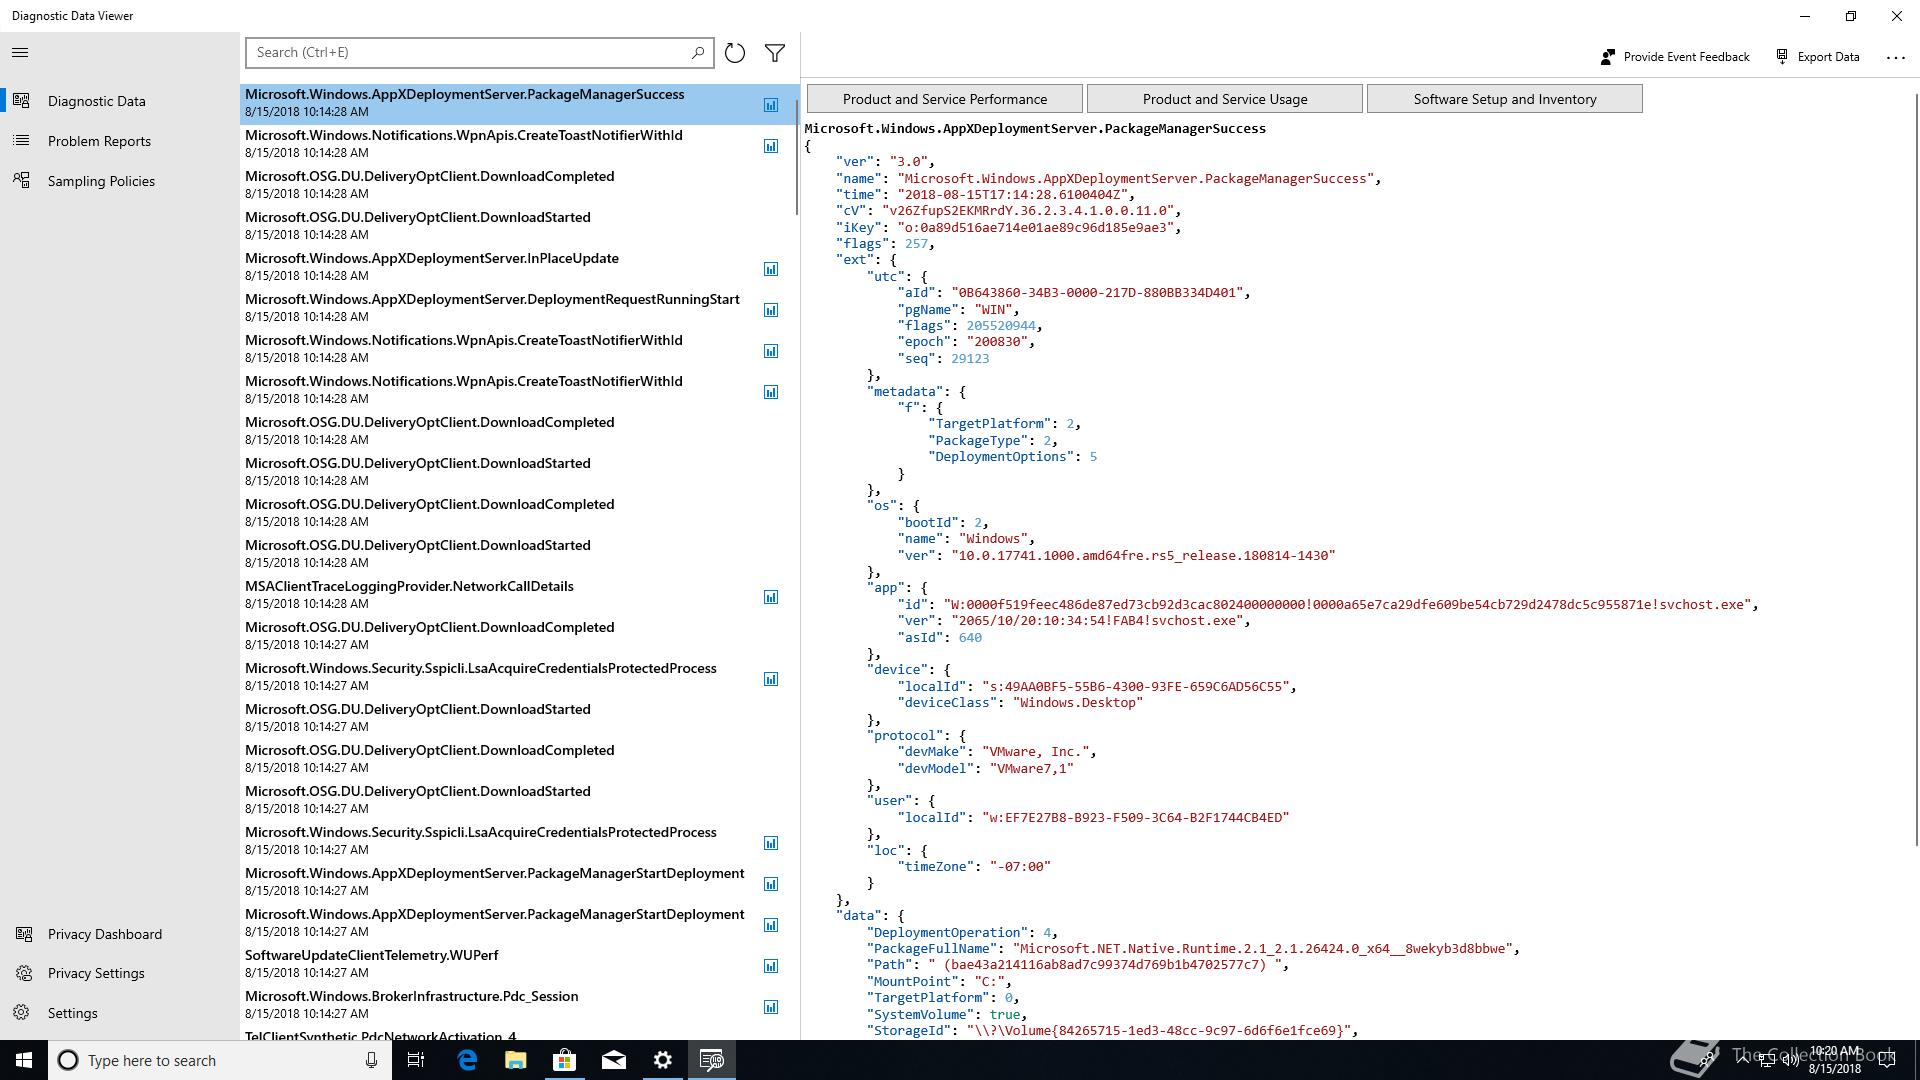Screen dimensions: 1920x1080
Task: Click sampling icon for WUPerf event
Action: tap(771, 966)
